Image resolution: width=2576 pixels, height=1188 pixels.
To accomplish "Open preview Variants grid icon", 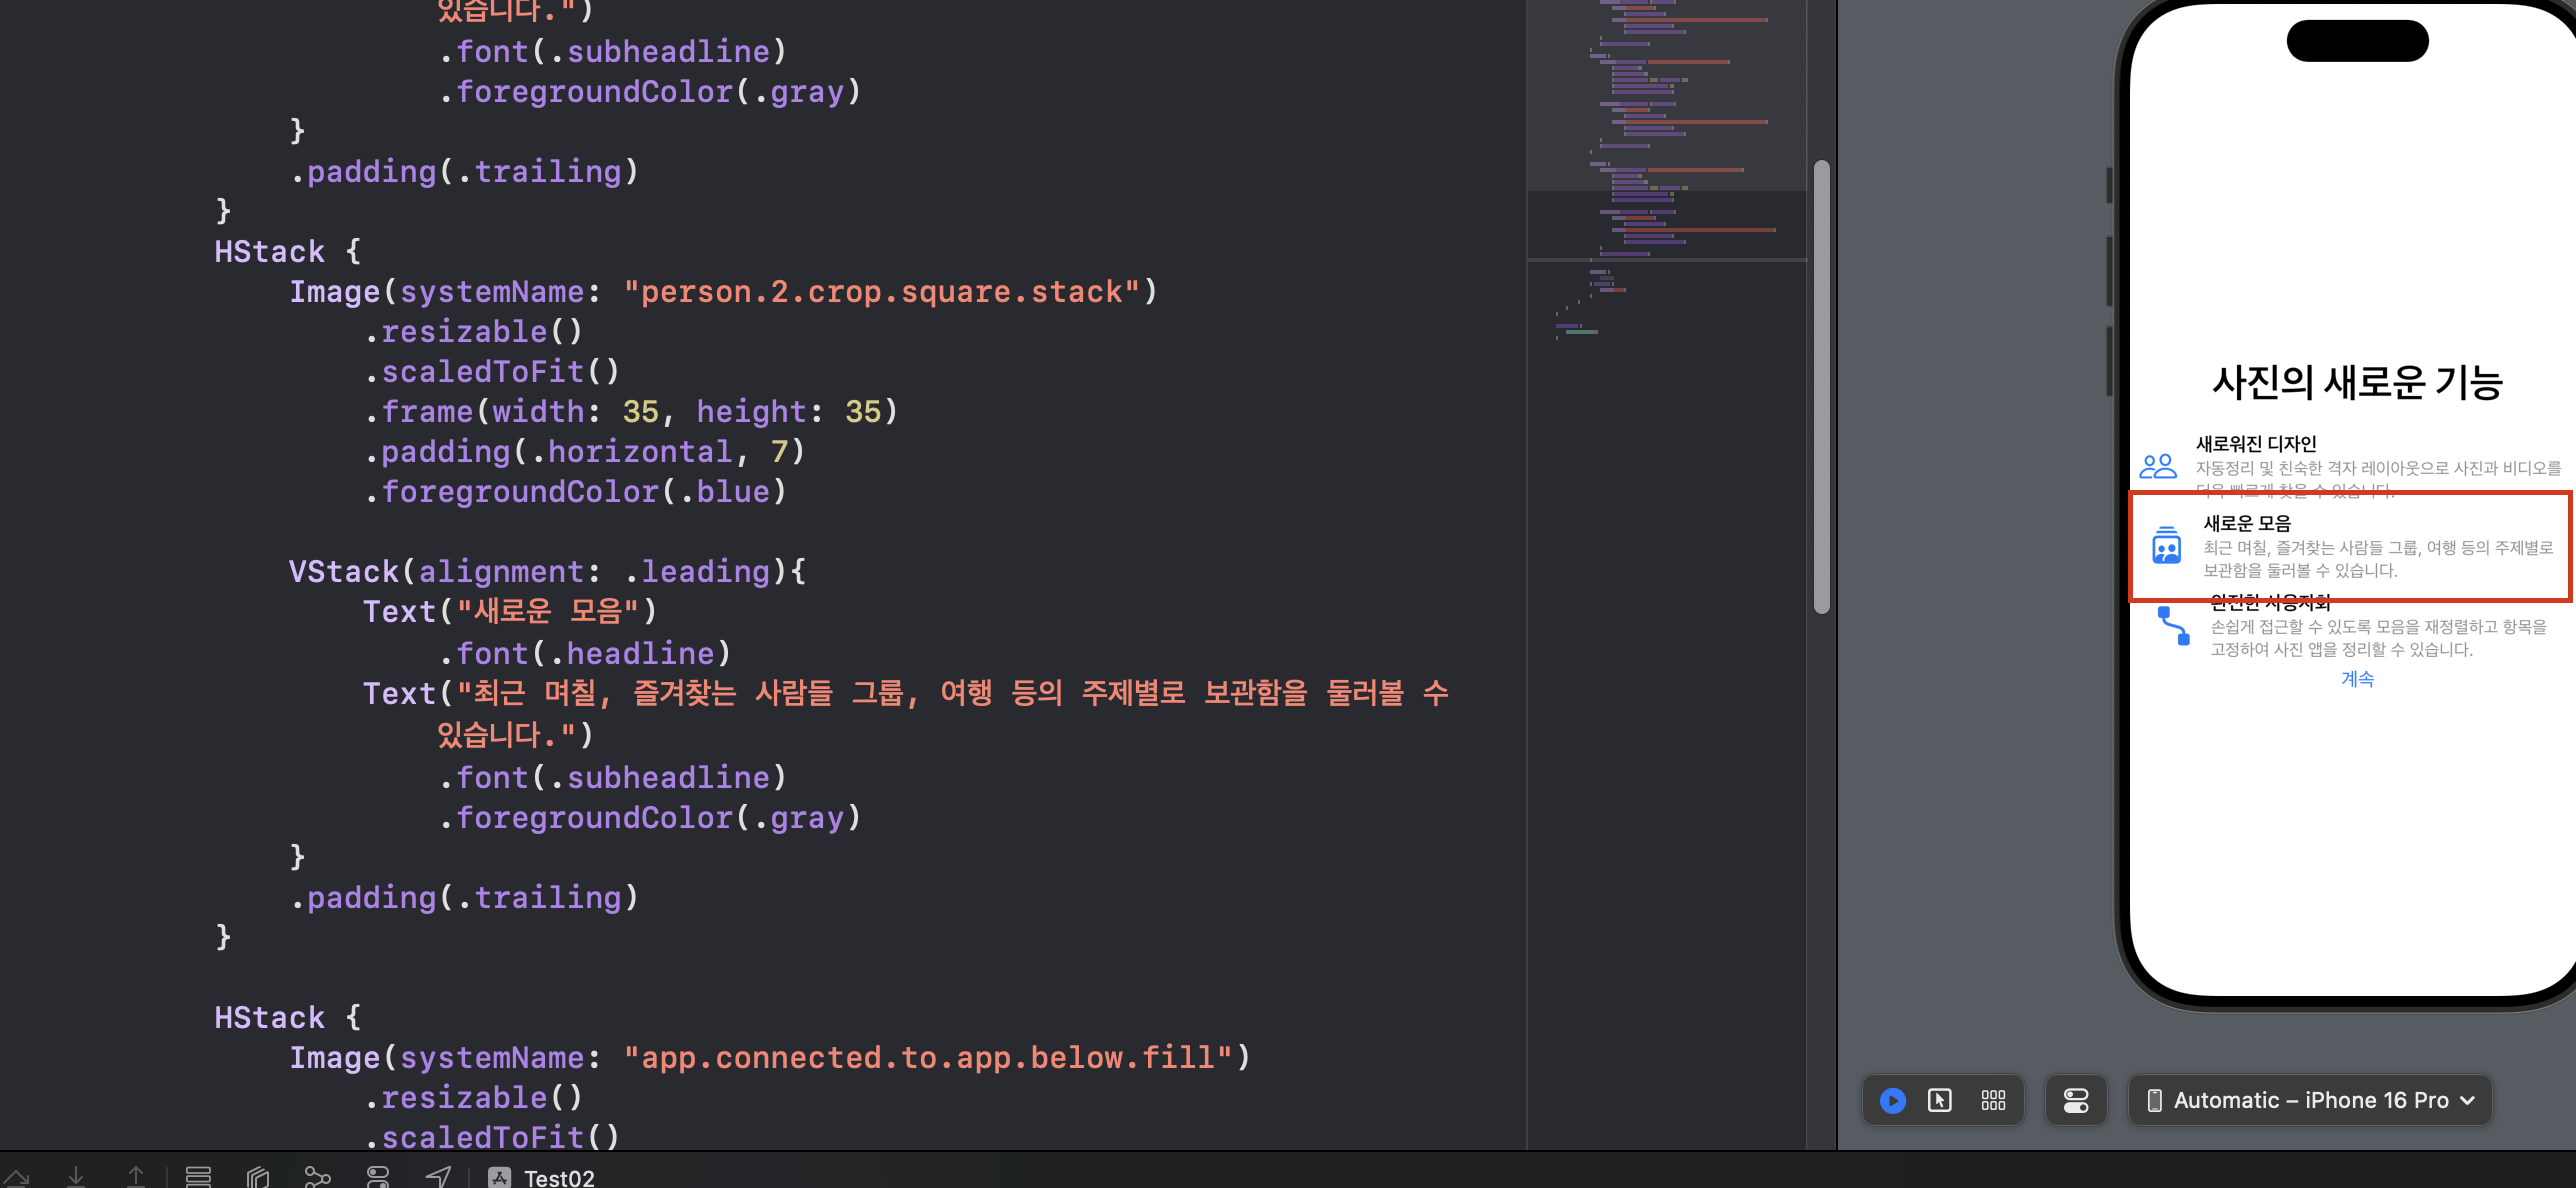I will (1993, 1101).
